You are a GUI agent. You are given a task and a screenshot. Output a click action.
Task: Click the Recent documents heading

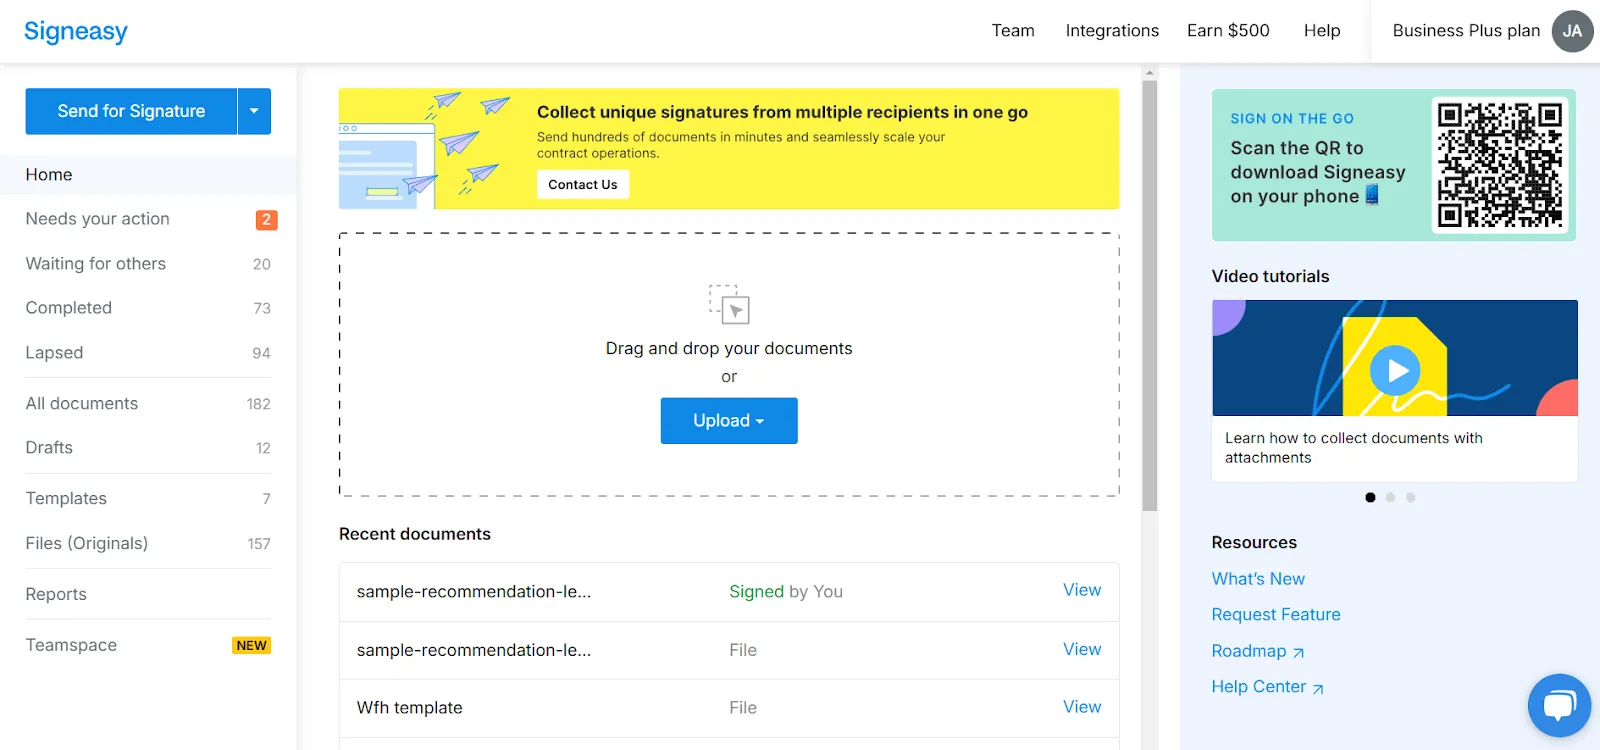[x=415, y=534]
